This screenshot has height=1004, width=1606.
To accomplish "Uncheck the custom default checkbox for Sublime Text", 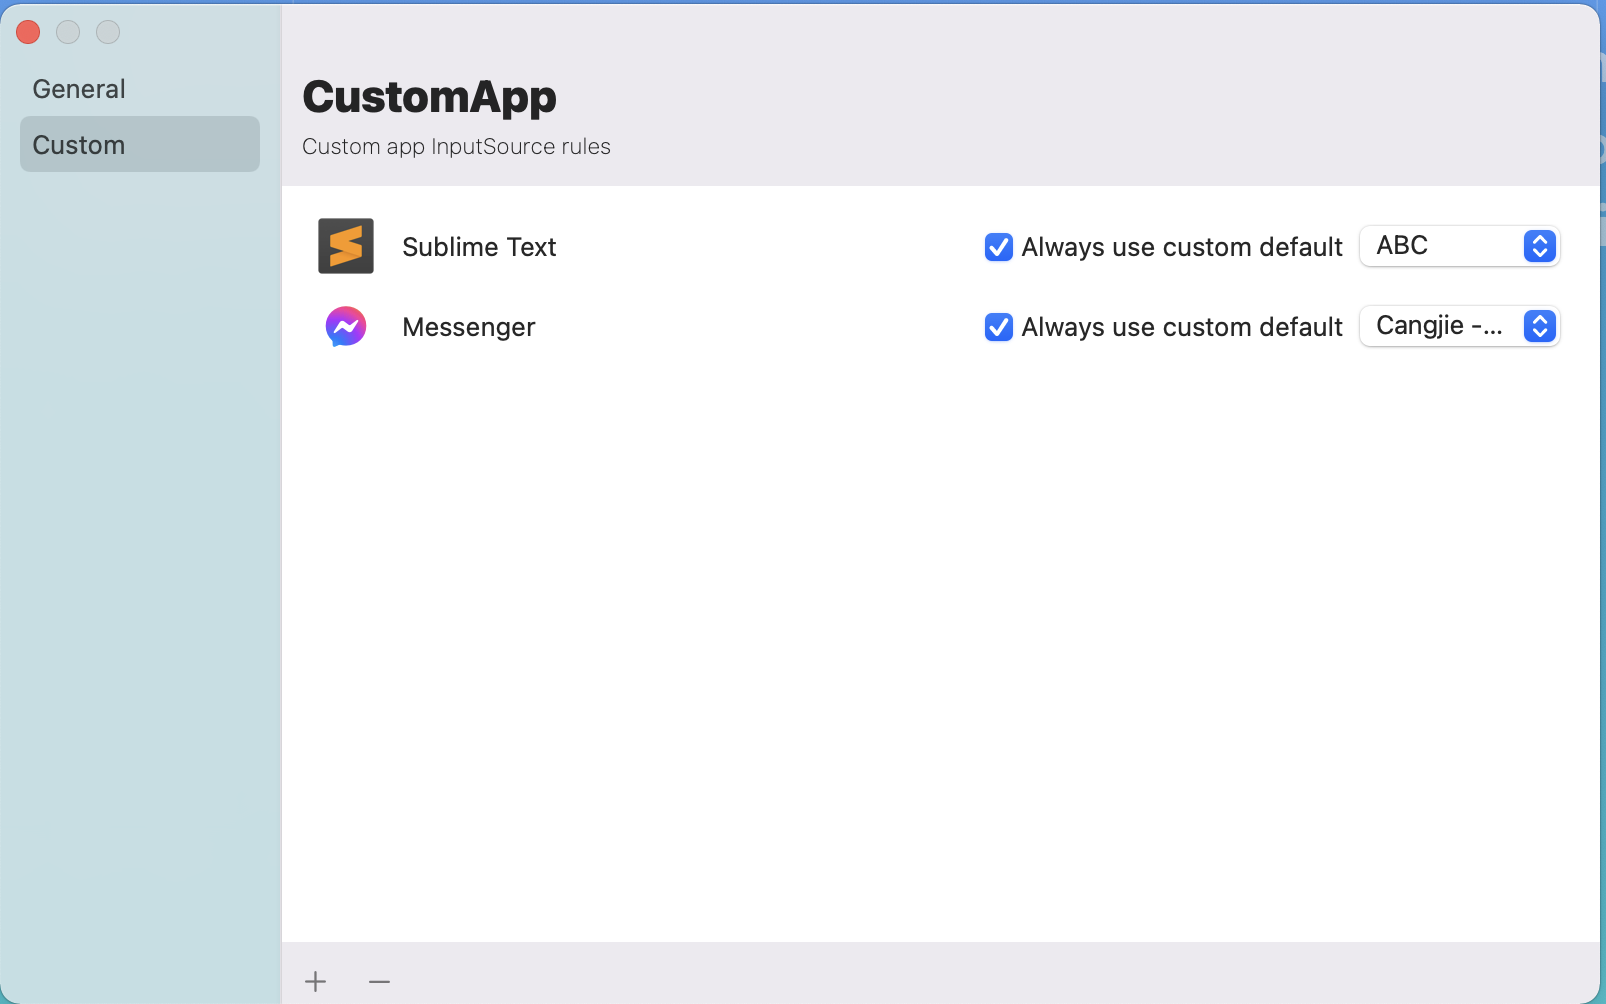I will [x=998, y=247].
